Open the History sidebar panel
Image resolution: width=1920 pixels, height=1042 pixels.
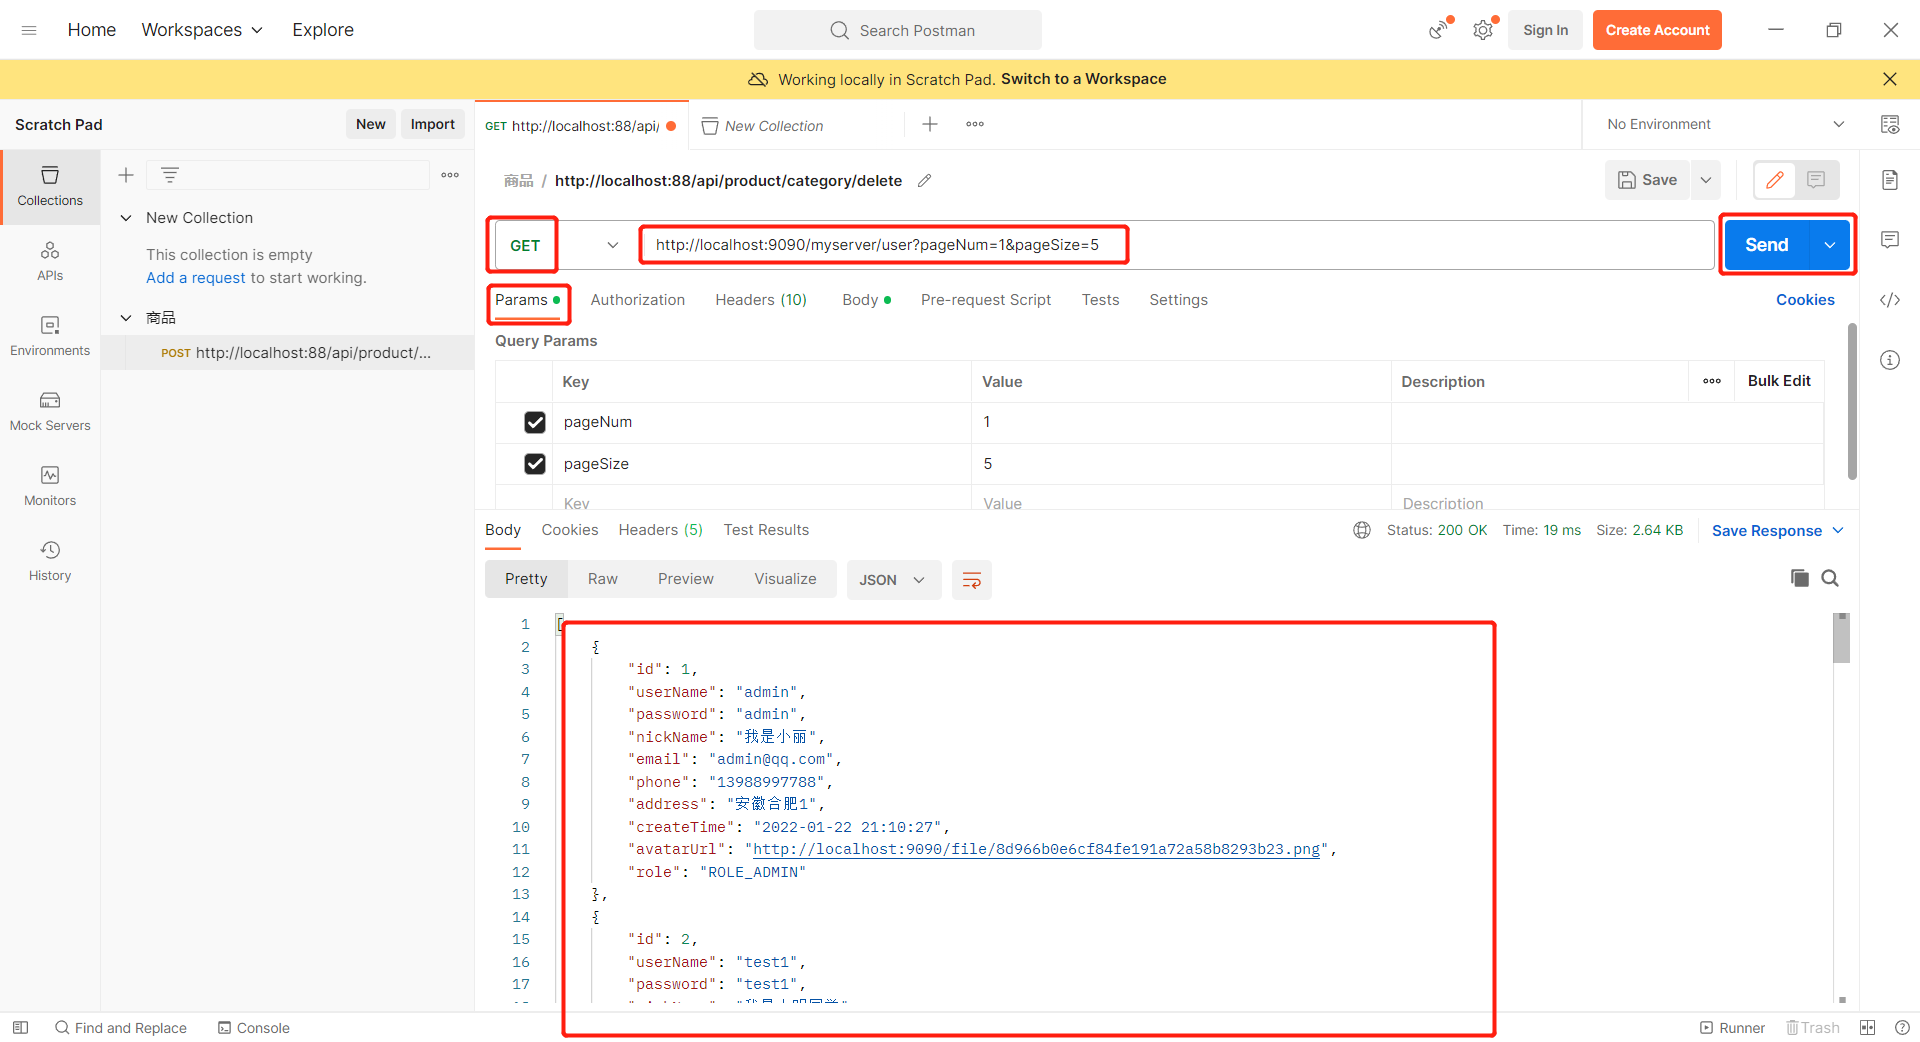tap(50, 561)
